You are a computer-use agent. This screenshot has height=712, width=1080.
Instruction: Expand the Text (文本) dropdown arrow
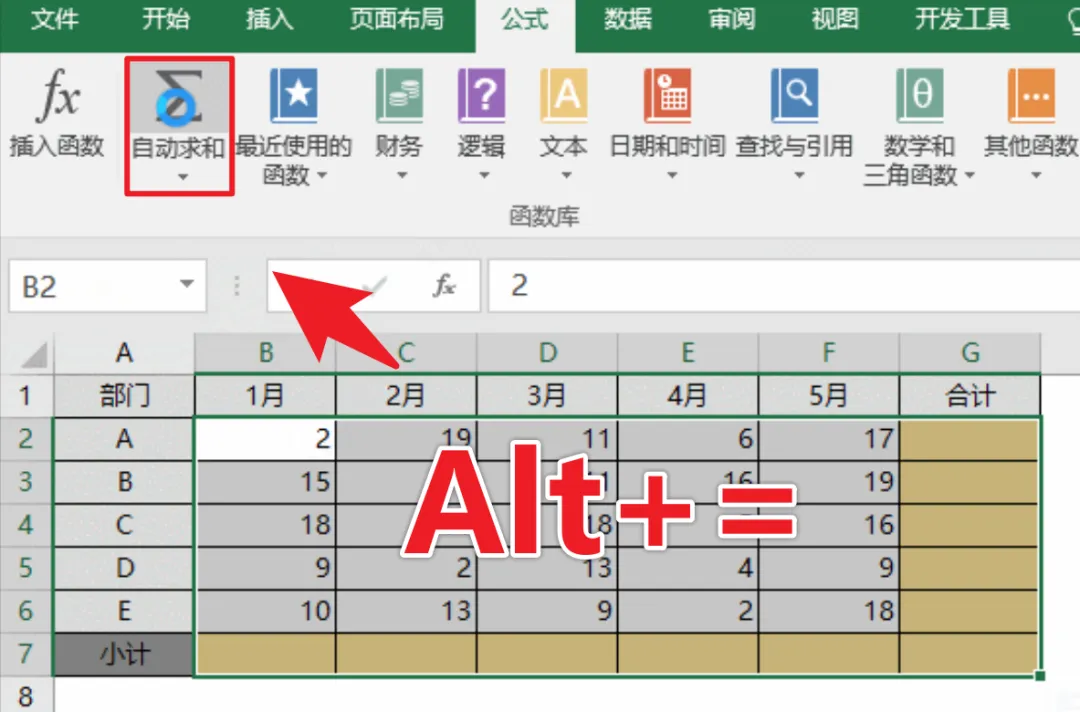(x=565, y=176)
